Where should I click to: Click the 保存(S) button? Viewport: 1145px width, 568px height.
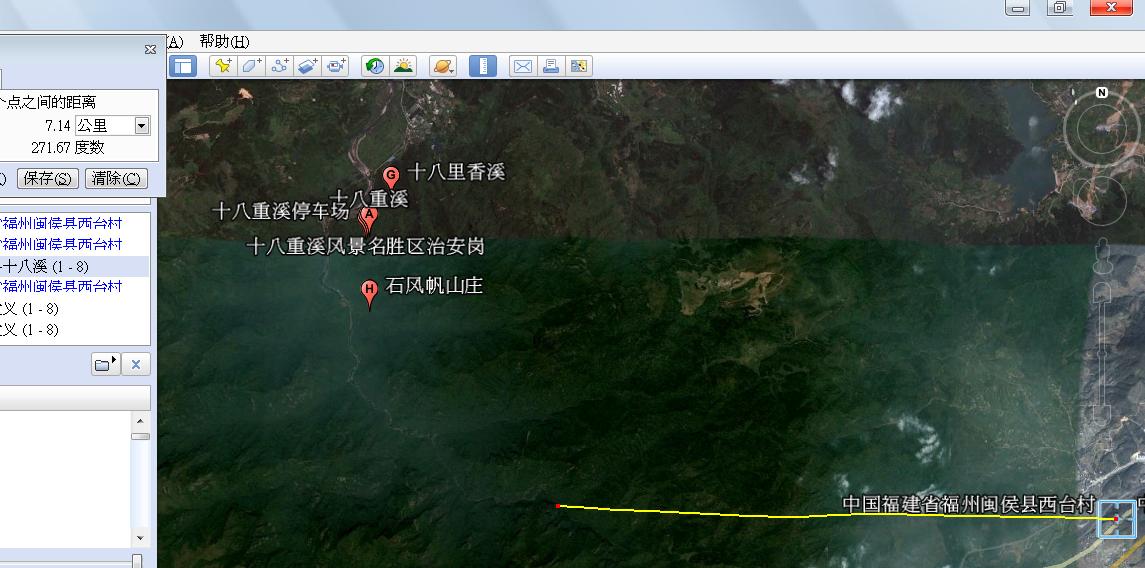click(47, 178)
